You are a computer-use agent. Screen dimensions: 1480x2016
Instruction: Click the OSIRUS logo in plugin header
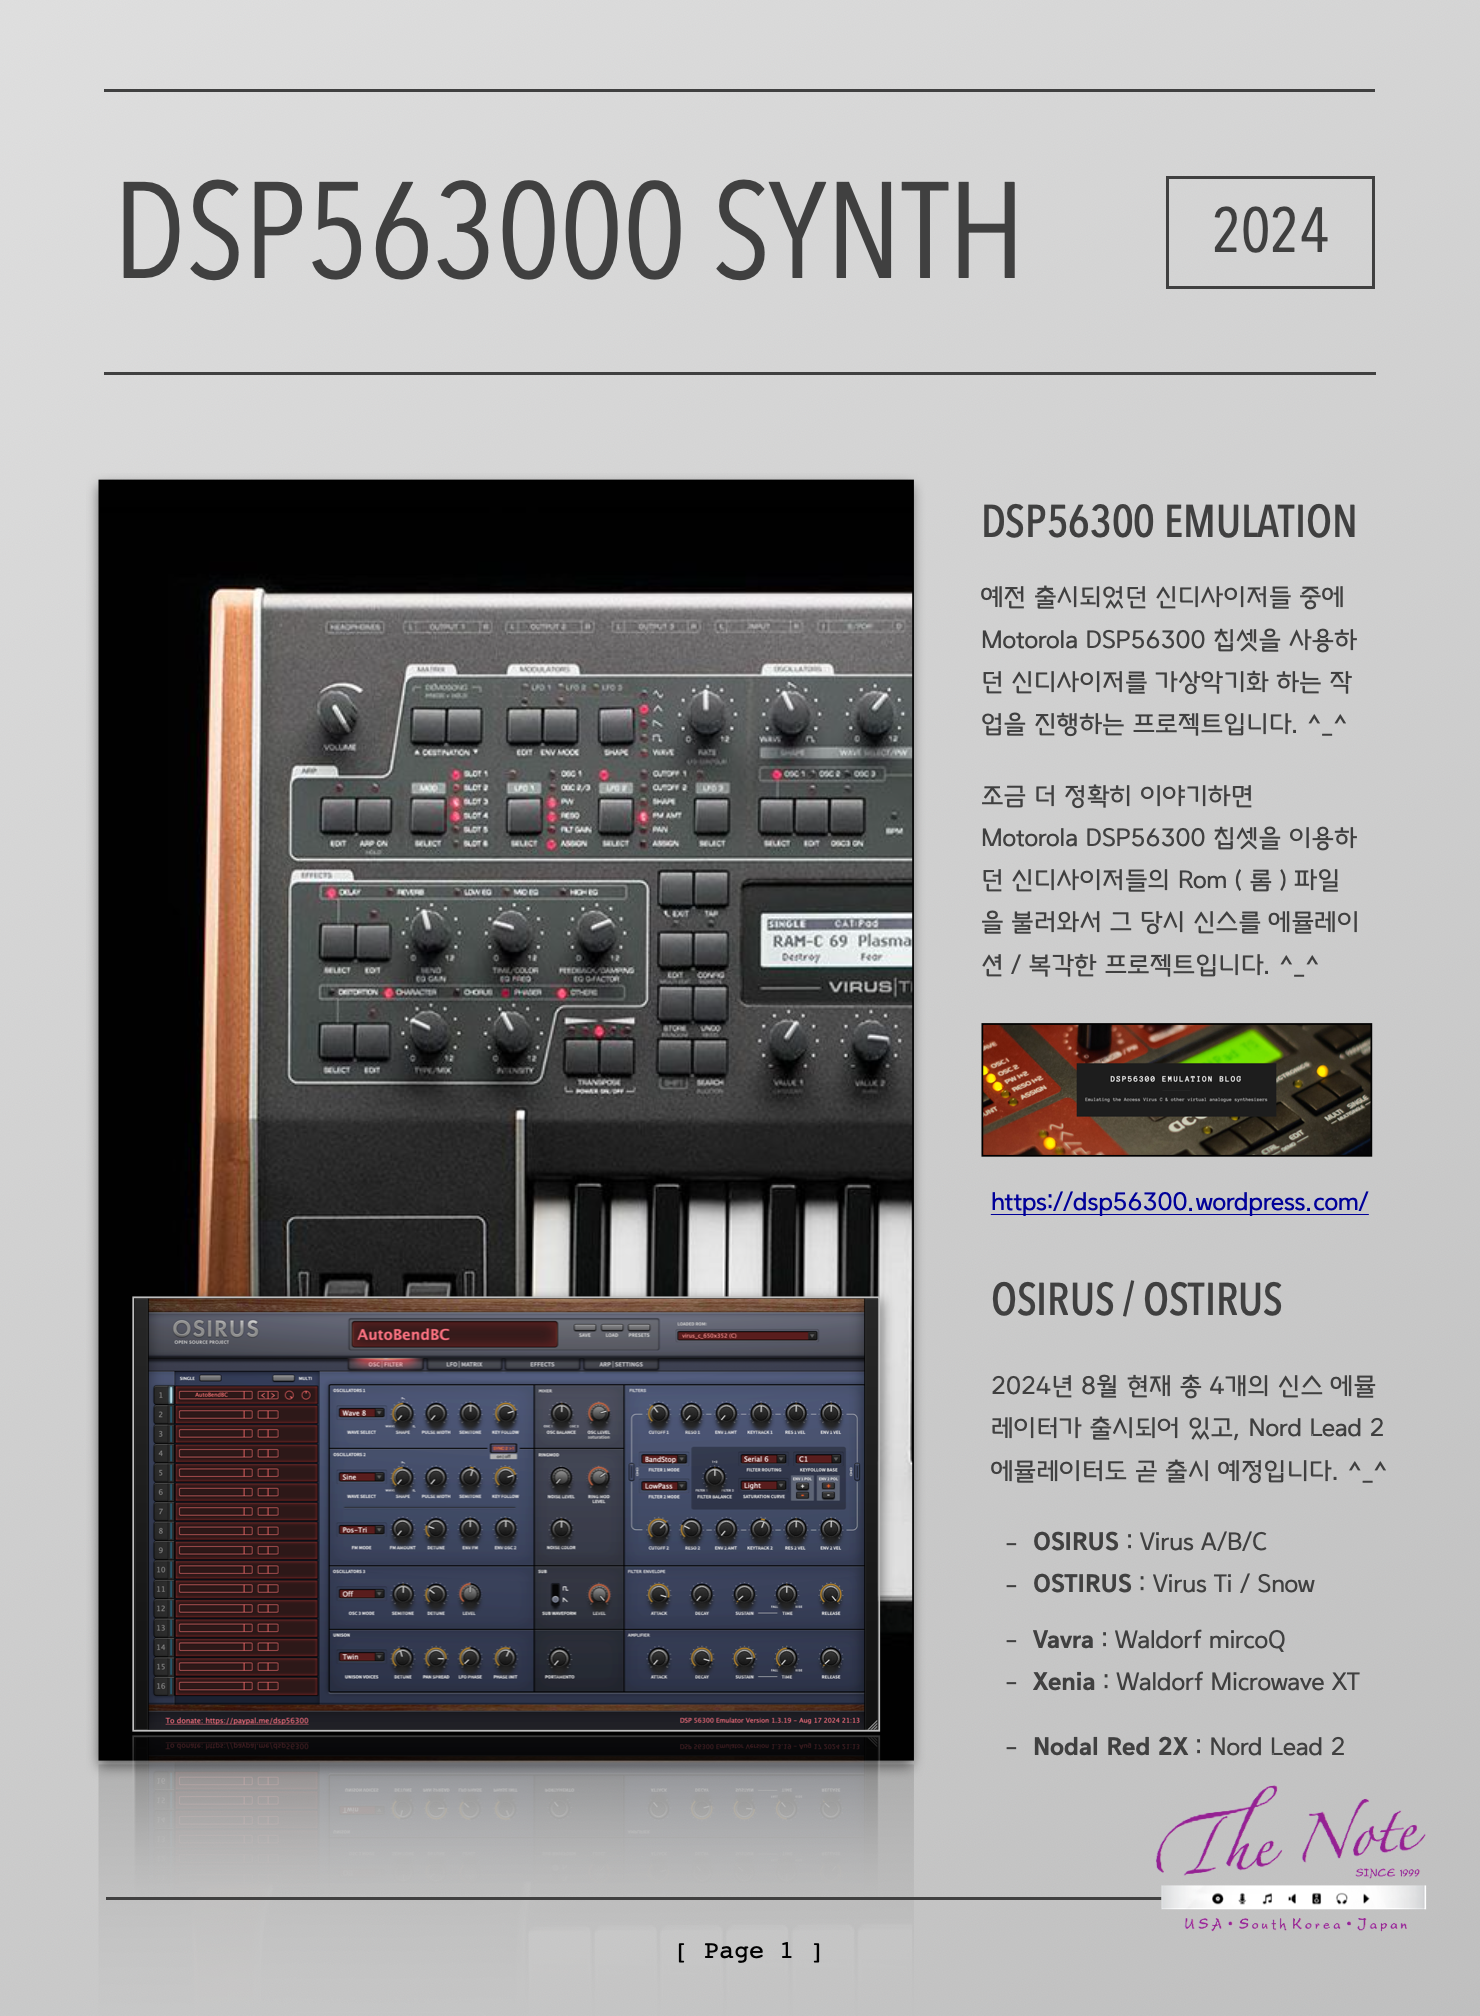click(x=215, y=1329)
